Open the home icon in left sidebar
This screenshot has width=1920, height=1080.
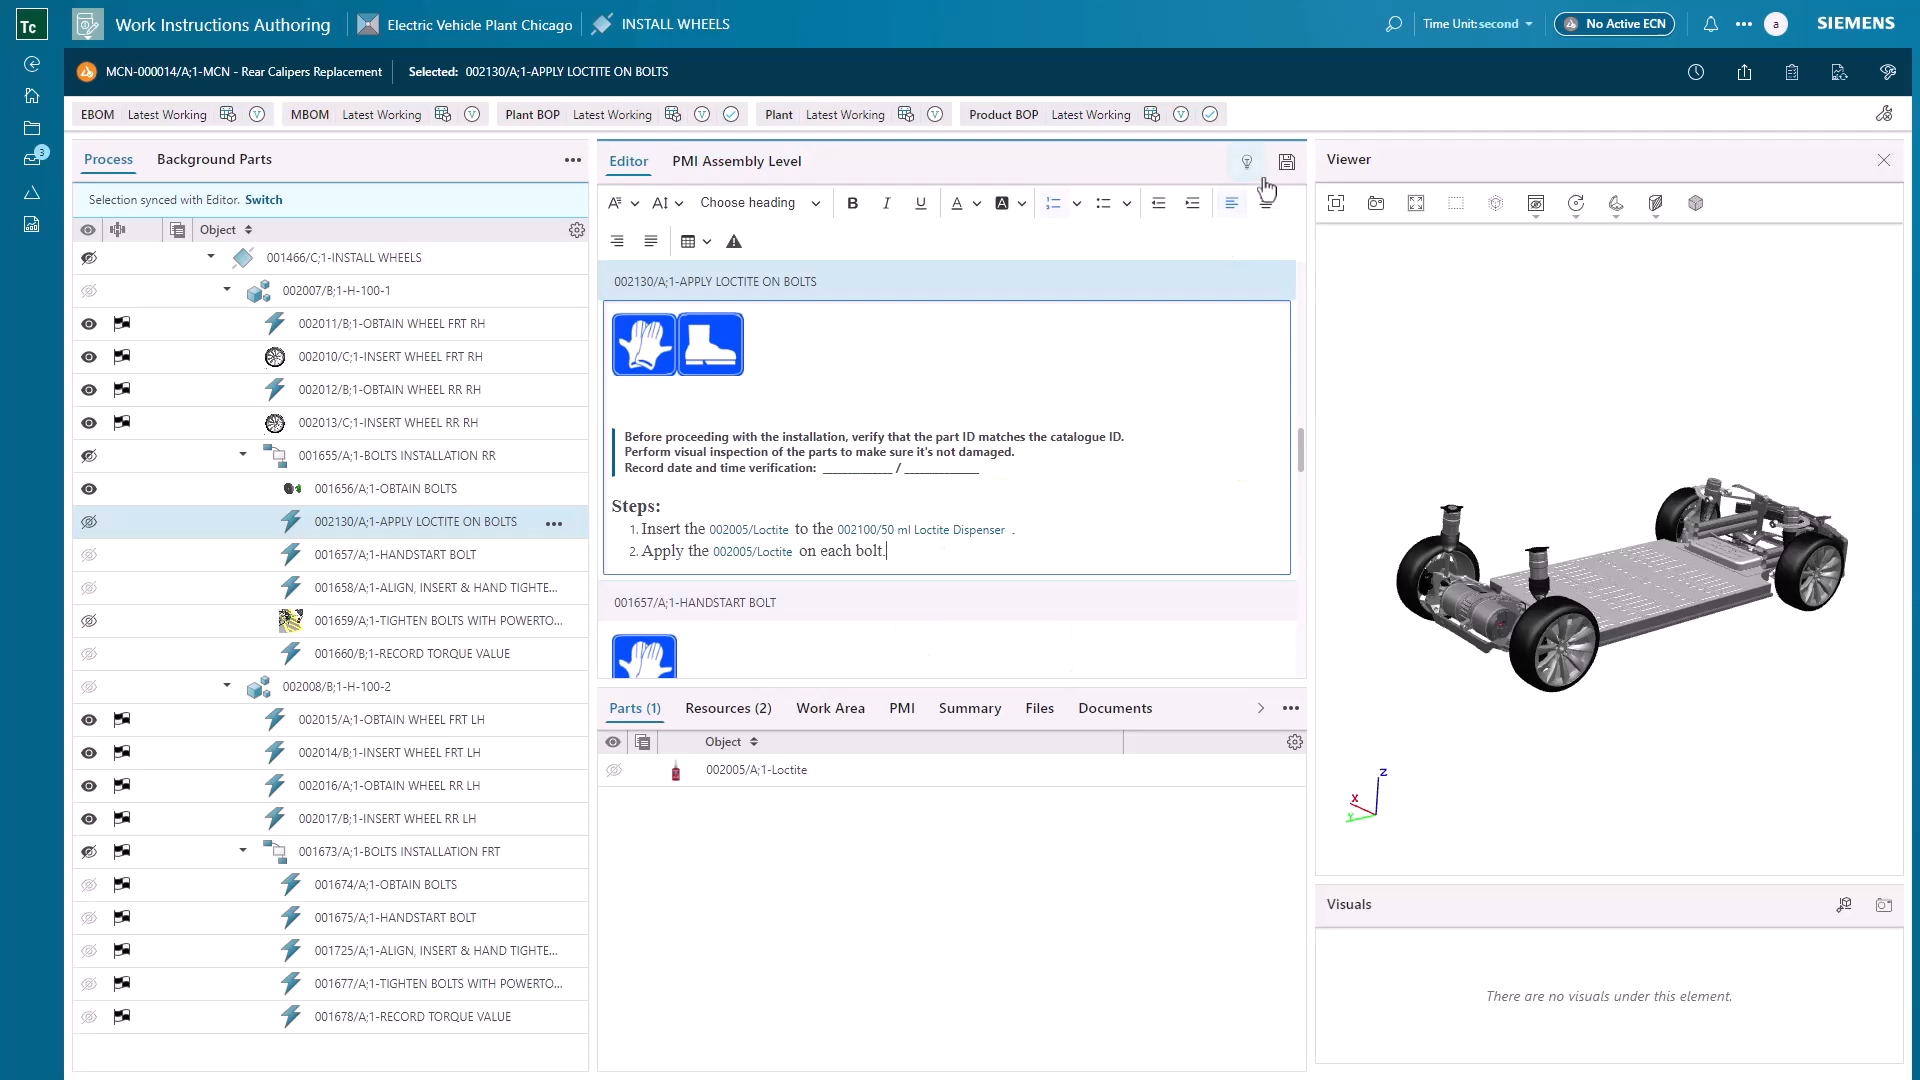click(x=32, y=96)
